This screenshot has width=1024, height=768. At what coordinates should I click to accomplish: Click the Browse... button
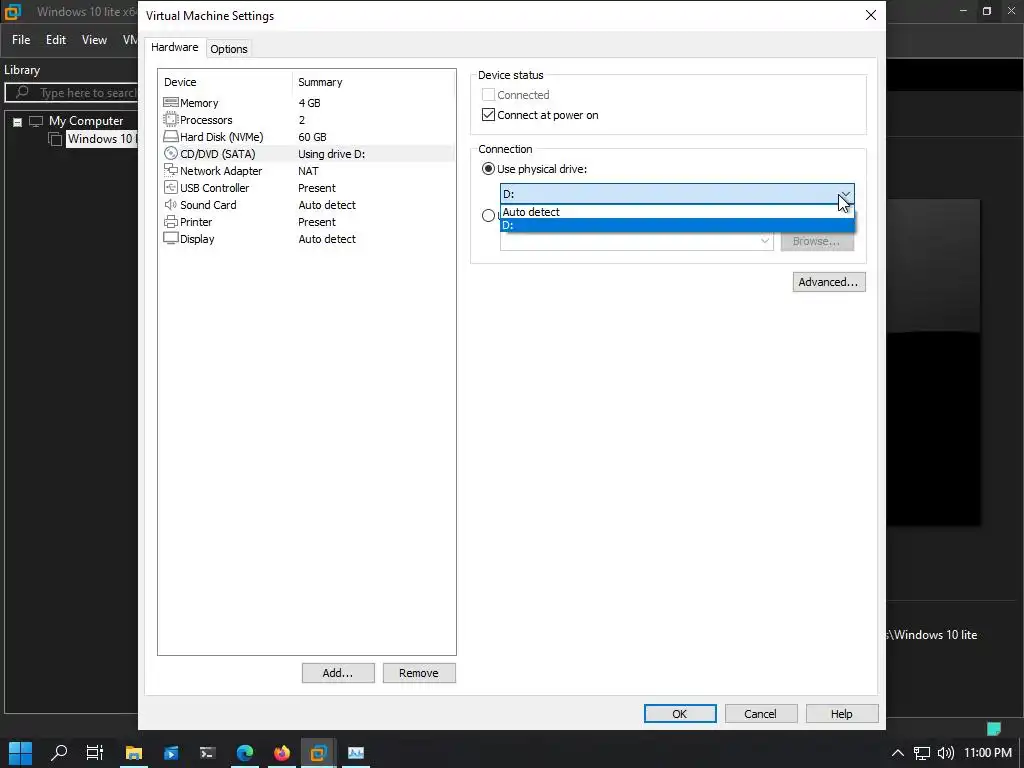pos(817,241)
